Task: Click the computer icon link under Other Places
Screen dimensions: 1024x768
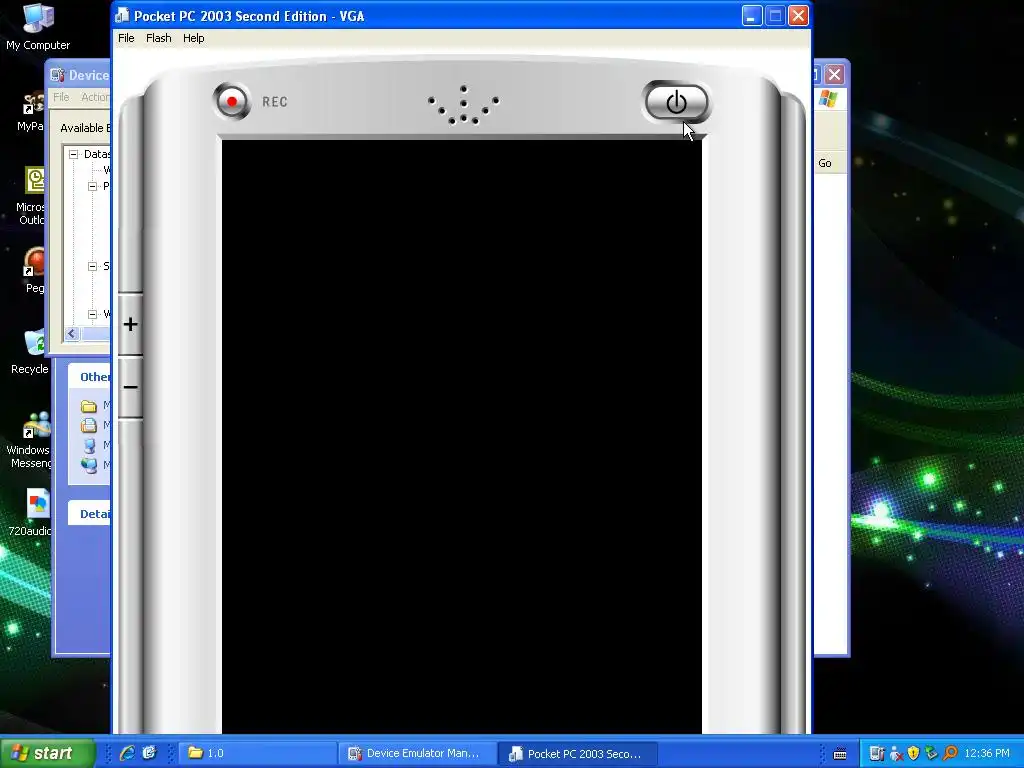Action: 89,446
